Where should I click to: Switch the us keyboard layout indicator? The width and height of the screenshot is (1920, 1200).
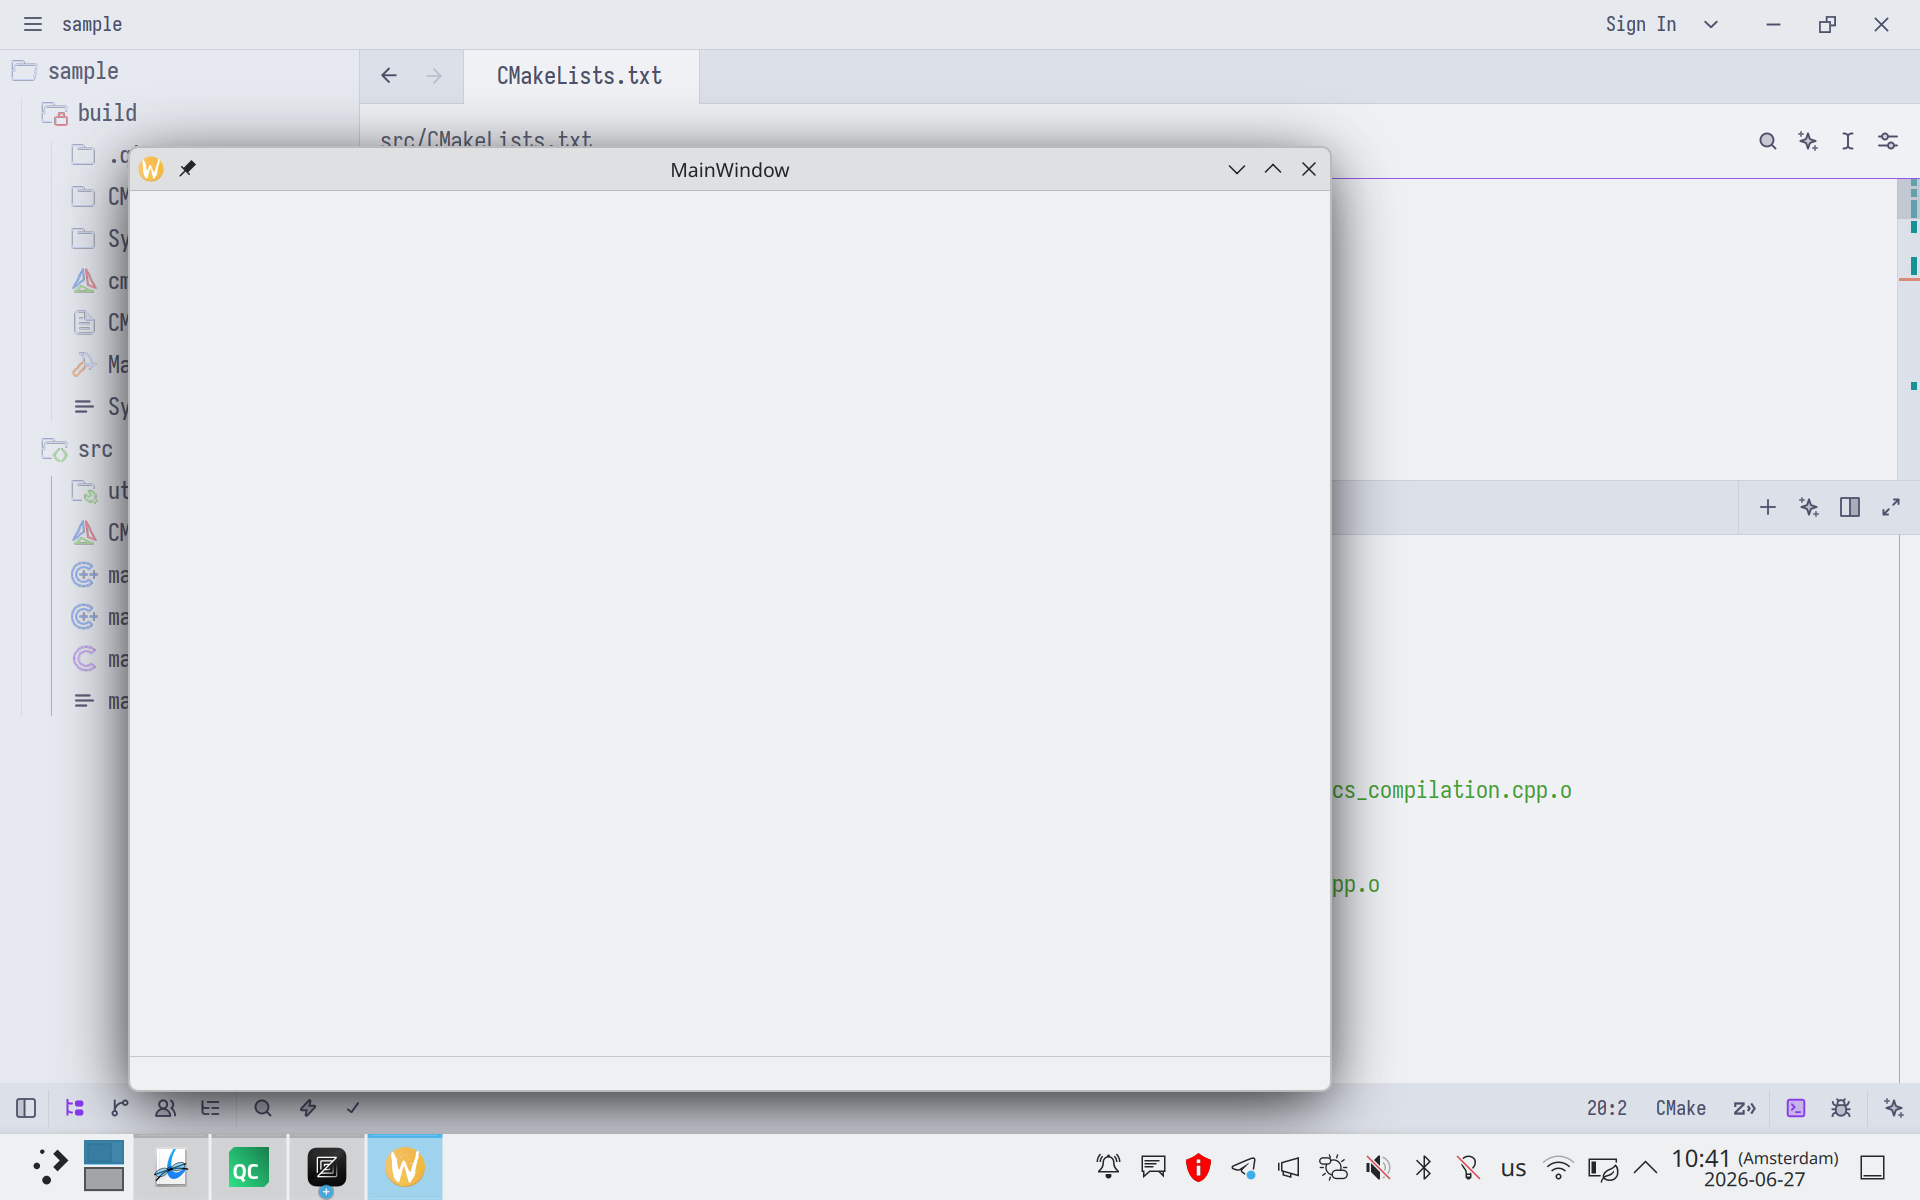coord(1513,1168)
